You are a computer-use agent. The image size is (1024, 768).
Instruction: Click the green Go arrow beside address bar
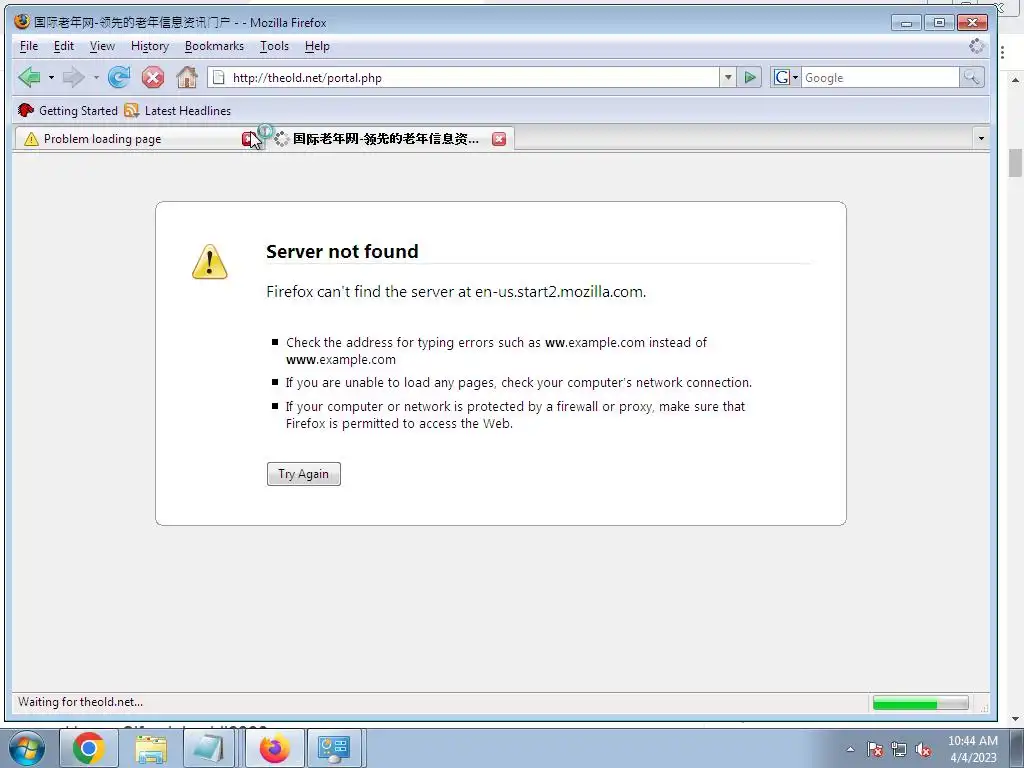[x=750, y=77]
